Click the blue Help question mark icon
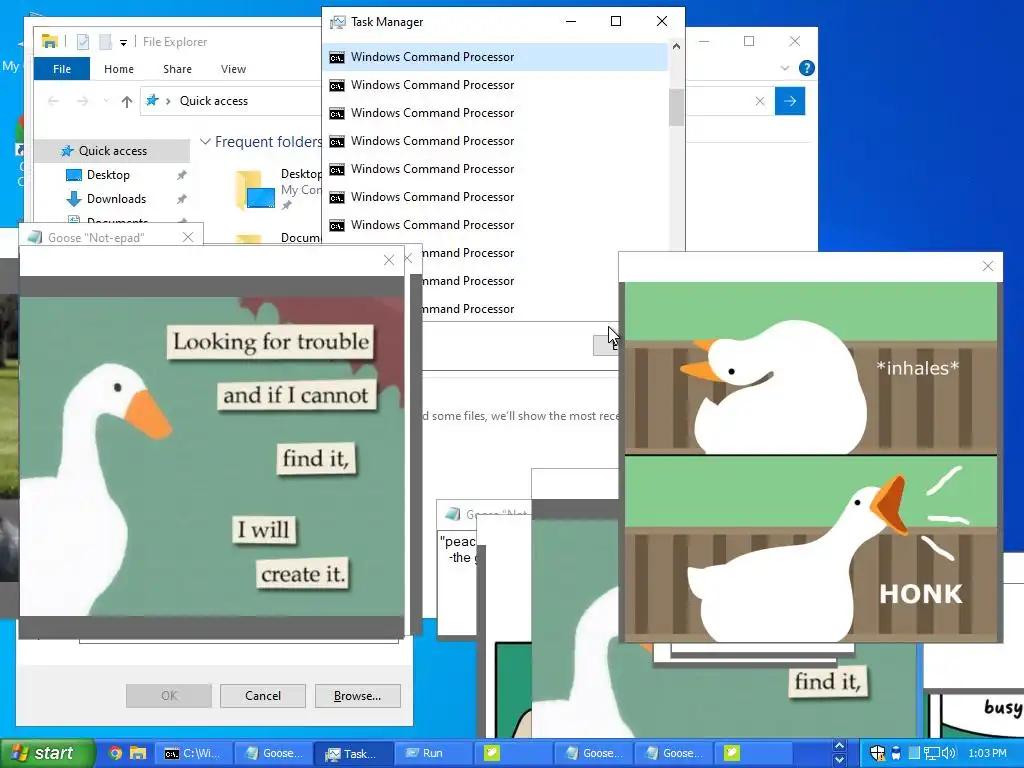The width and height of the screenshot is (1024, 768). tap(807, 68)
